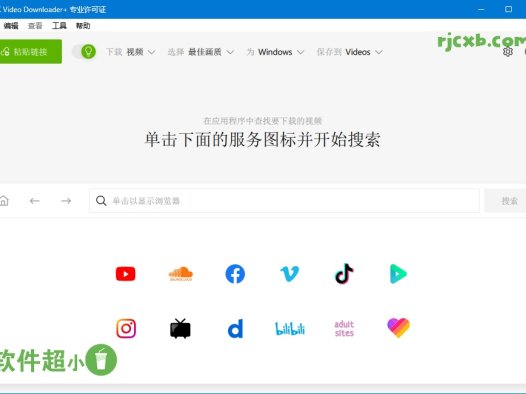Open the green play-triangle service icon
The image size is (526, 394).
pyautogui.click(x=398, y=274)
